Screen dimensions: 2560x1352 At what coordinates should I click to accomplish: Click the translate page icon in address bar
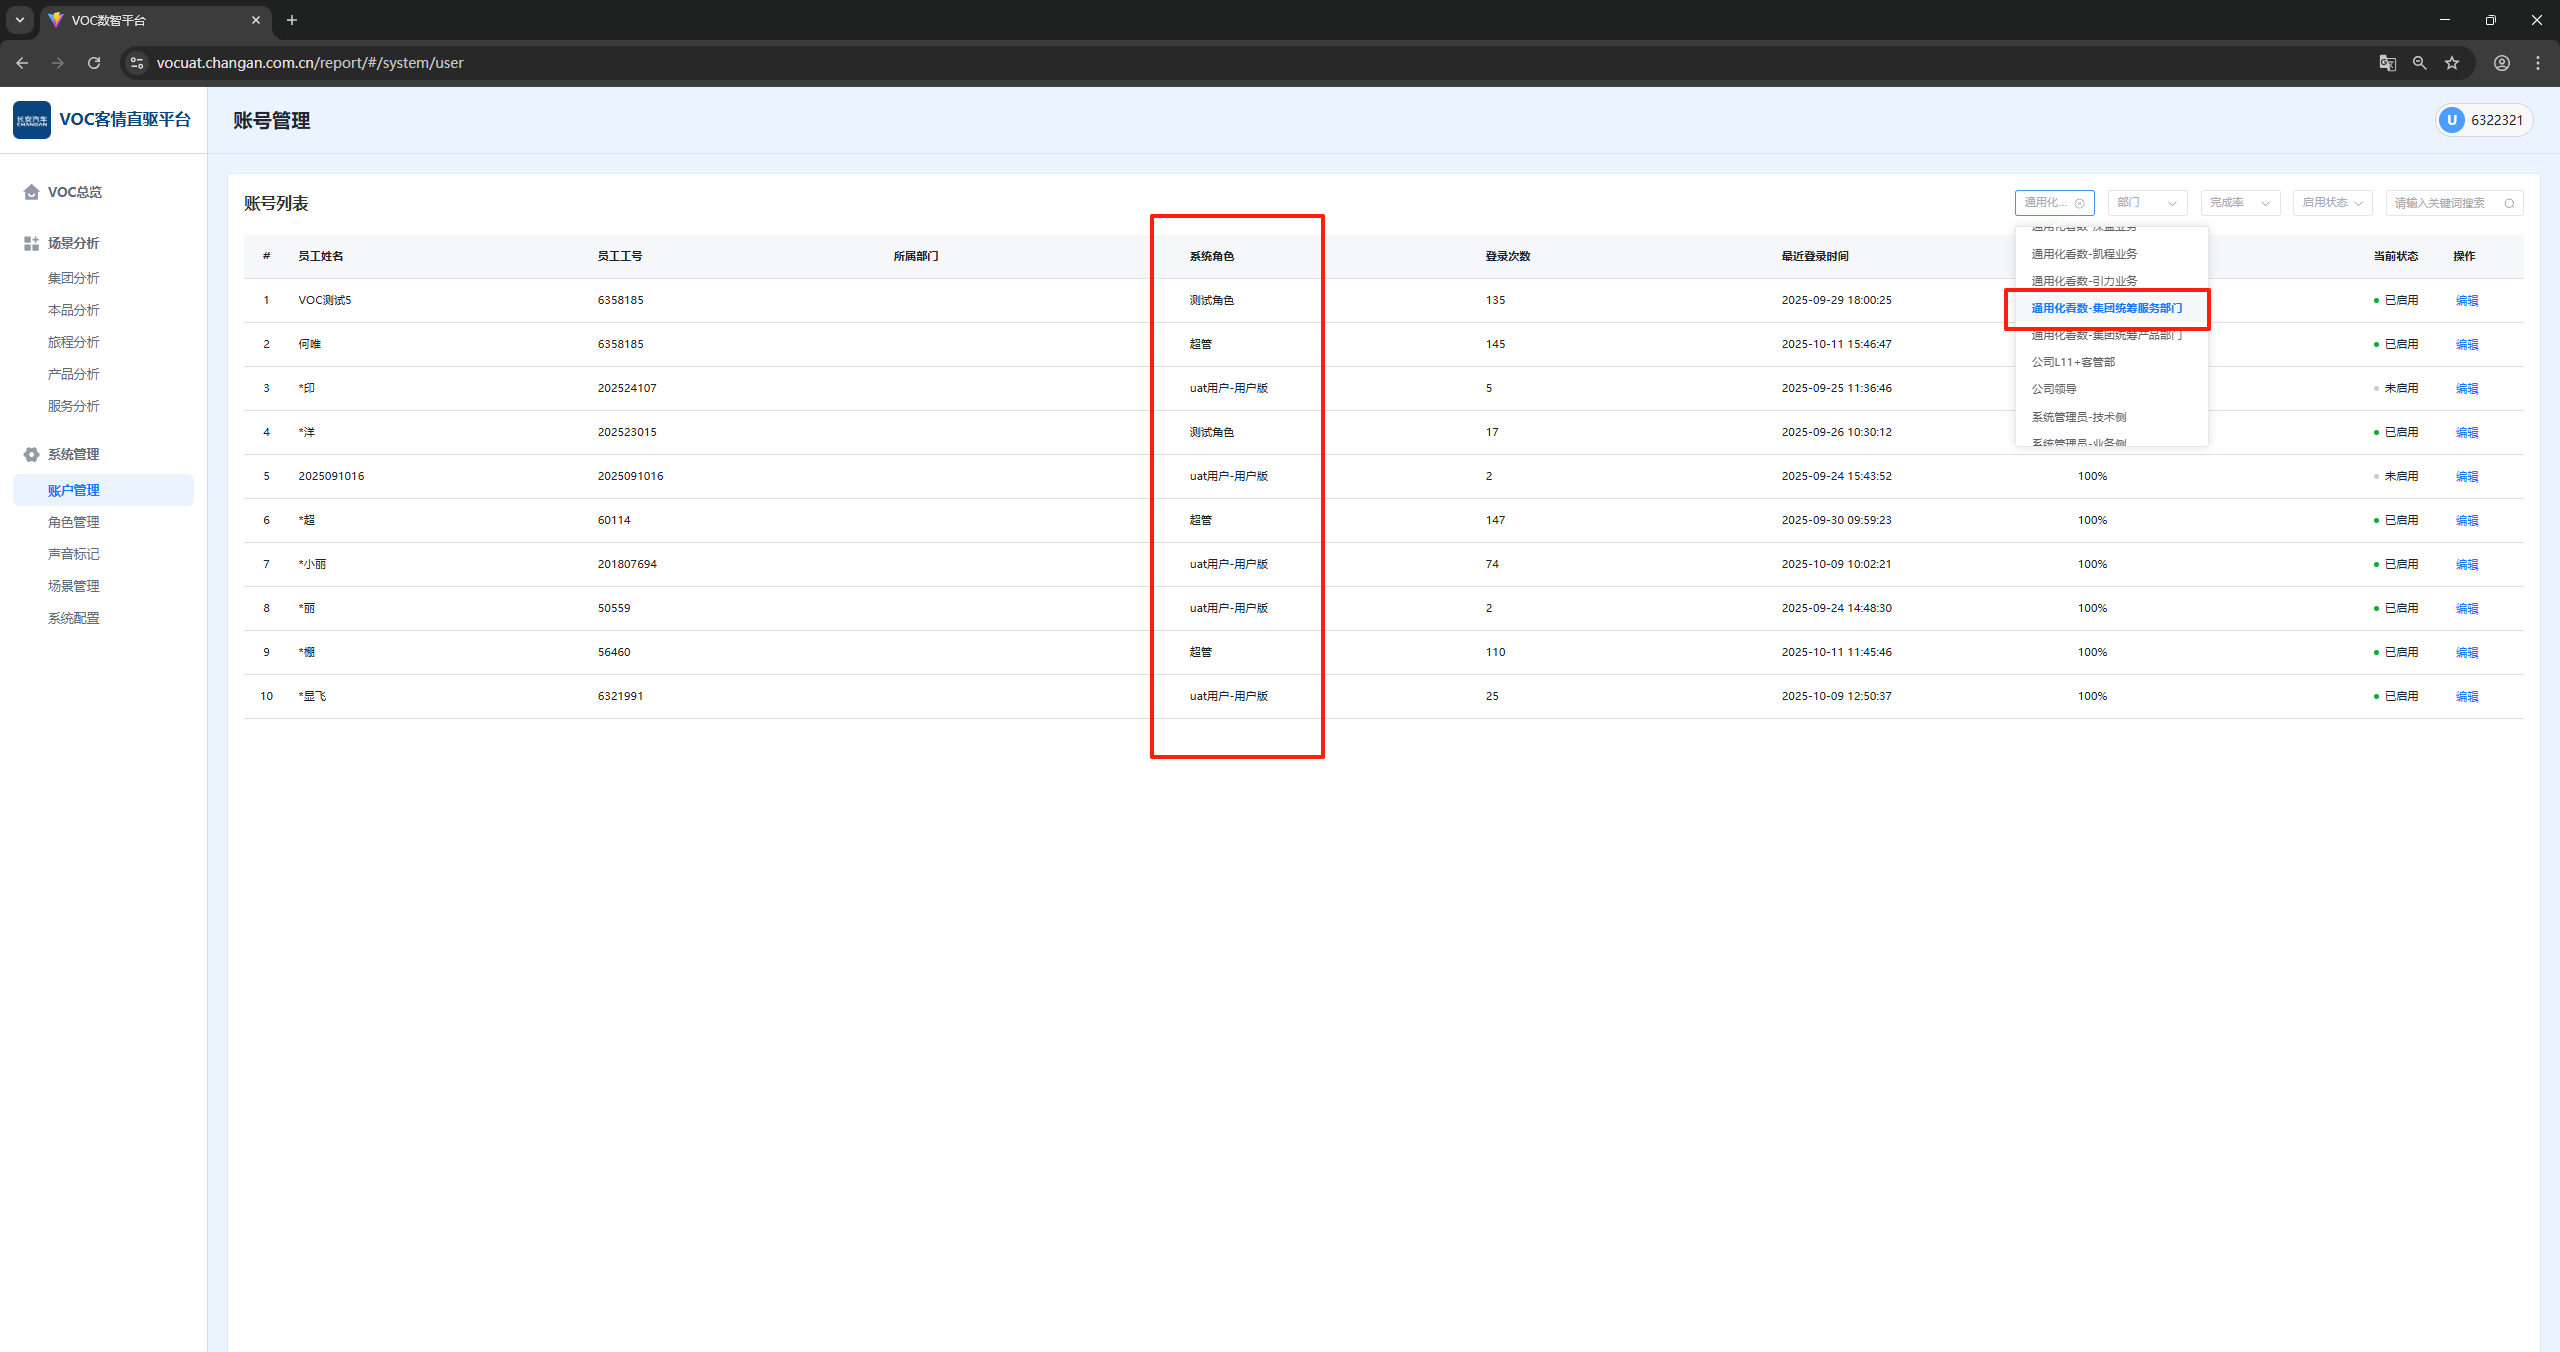[x=2387, y=63]
